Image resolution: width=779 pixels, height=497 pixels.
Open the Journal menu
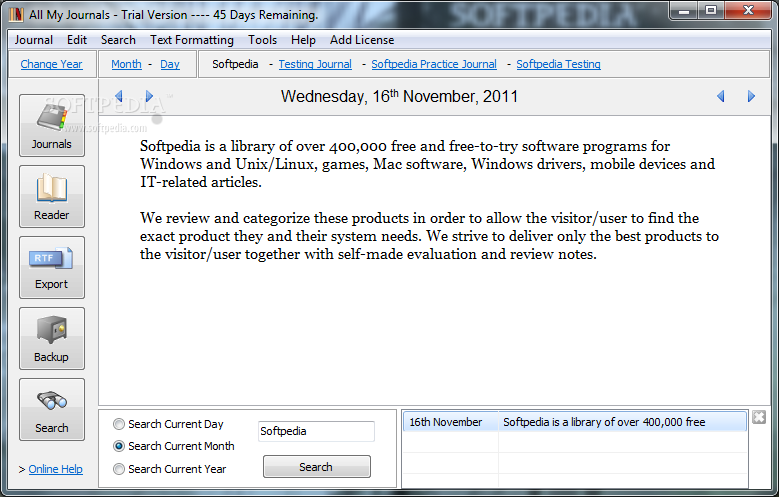point(34,40)
